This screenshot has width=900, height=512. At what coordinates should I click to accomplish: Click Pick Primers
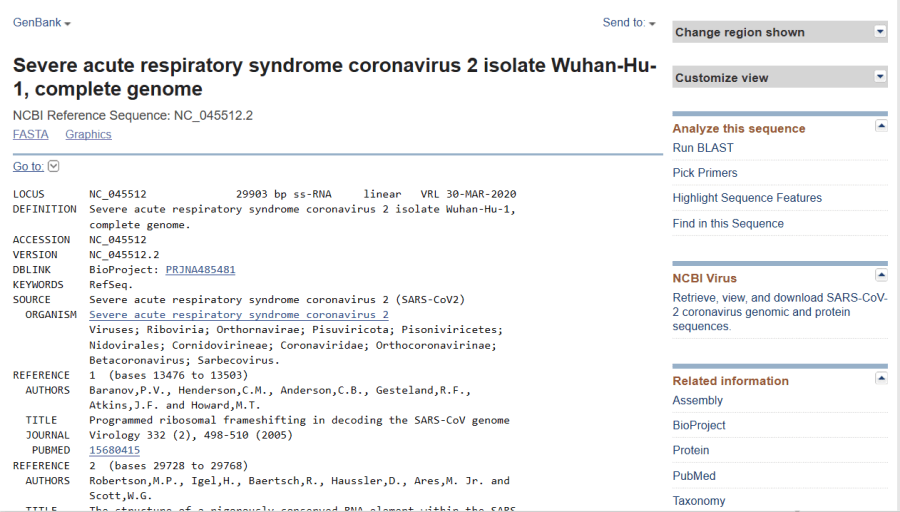tap(705, 173)
